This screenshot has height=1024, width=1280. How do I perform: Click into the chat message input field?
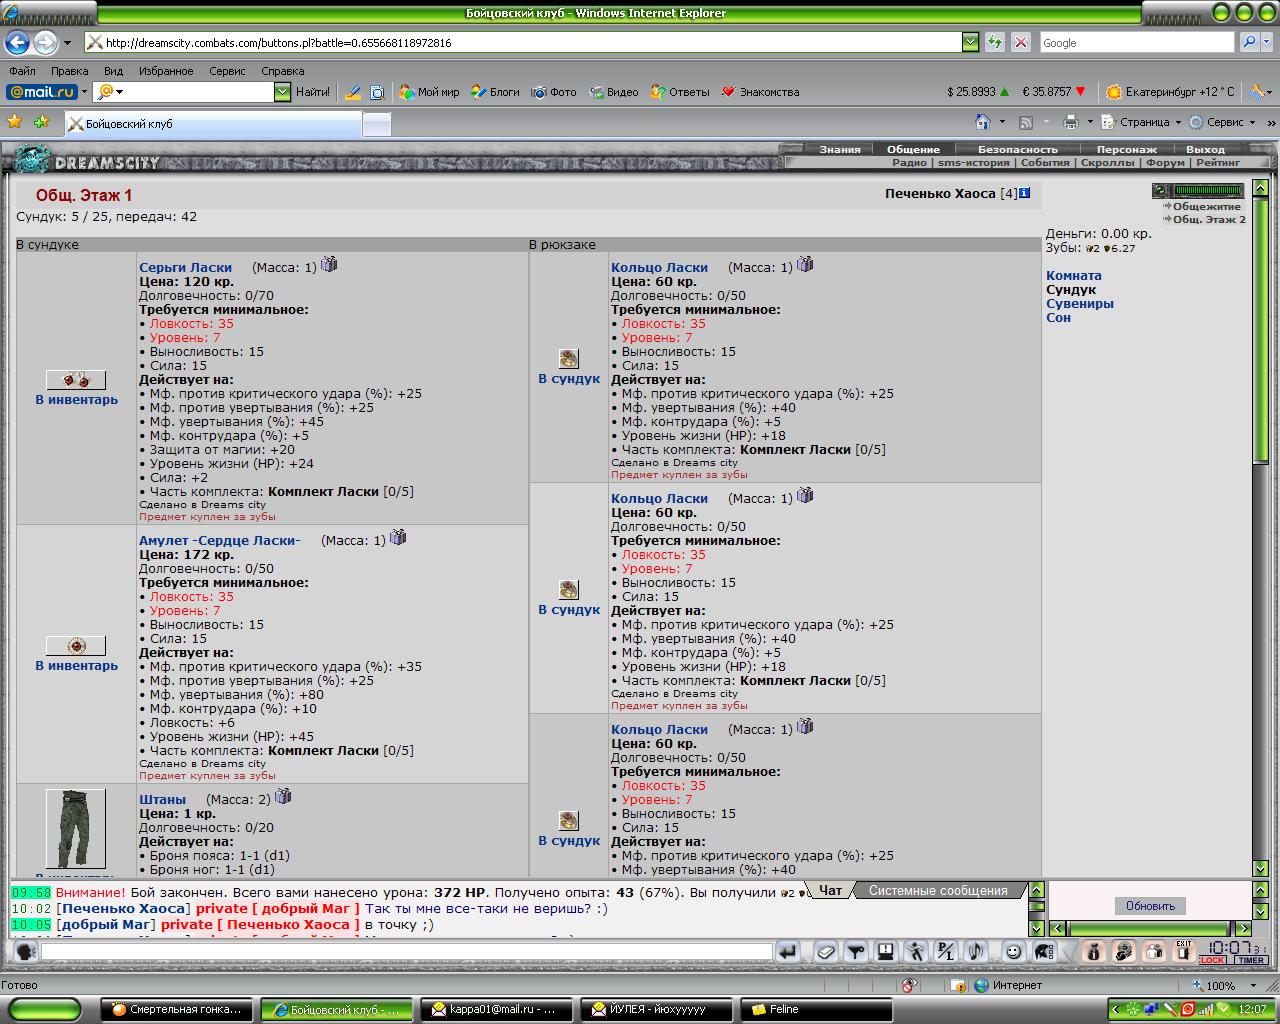click(x=405, y=952)
